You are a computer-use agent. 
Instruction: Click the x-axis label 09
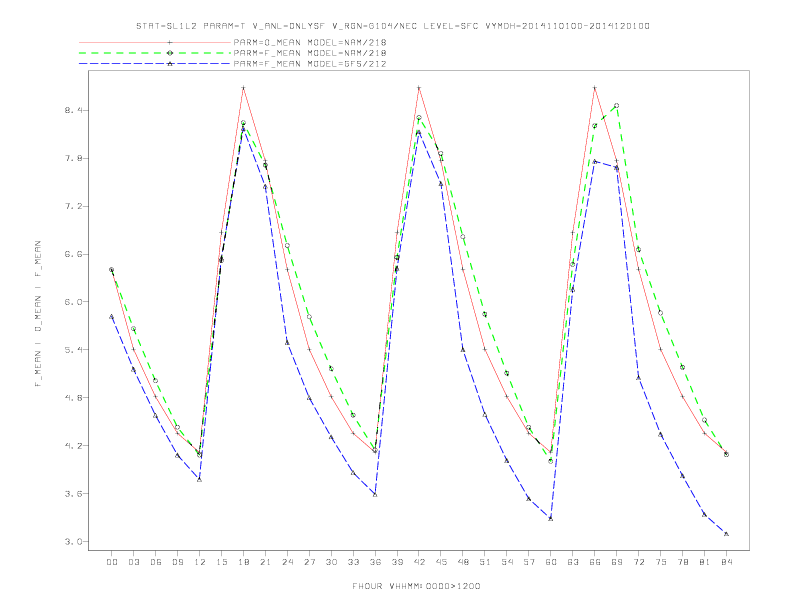pyautogui.click(x=177, y=562)
